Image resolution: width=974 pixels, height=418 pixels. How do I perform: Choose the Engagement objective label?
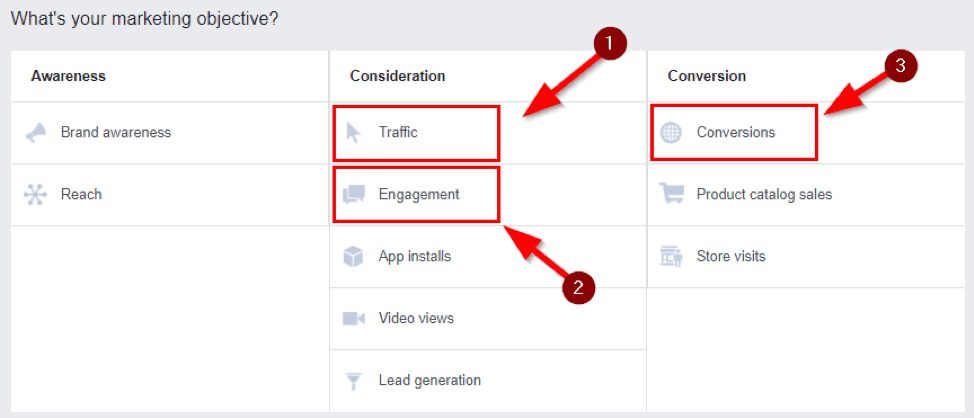419,194
